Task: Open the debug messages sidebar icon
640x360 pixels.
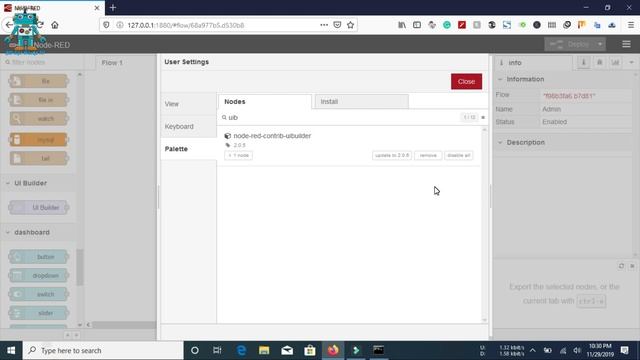Action: click(600, 62)
